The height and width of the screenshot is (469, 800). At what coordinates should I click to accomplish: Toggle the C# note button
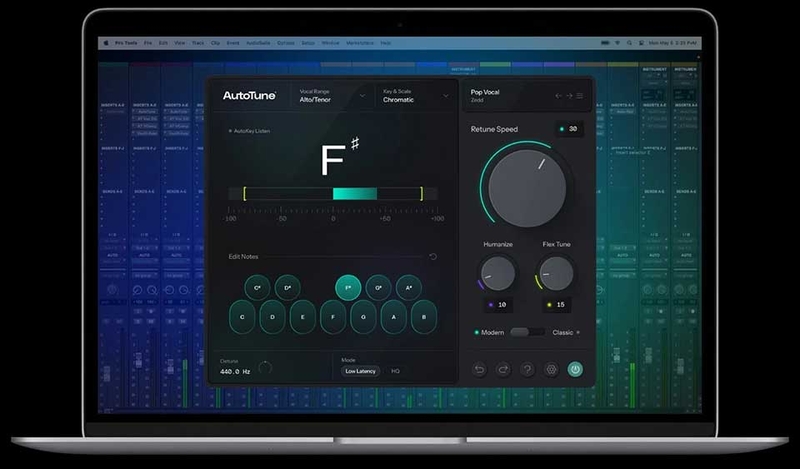[x=257, y=288]
